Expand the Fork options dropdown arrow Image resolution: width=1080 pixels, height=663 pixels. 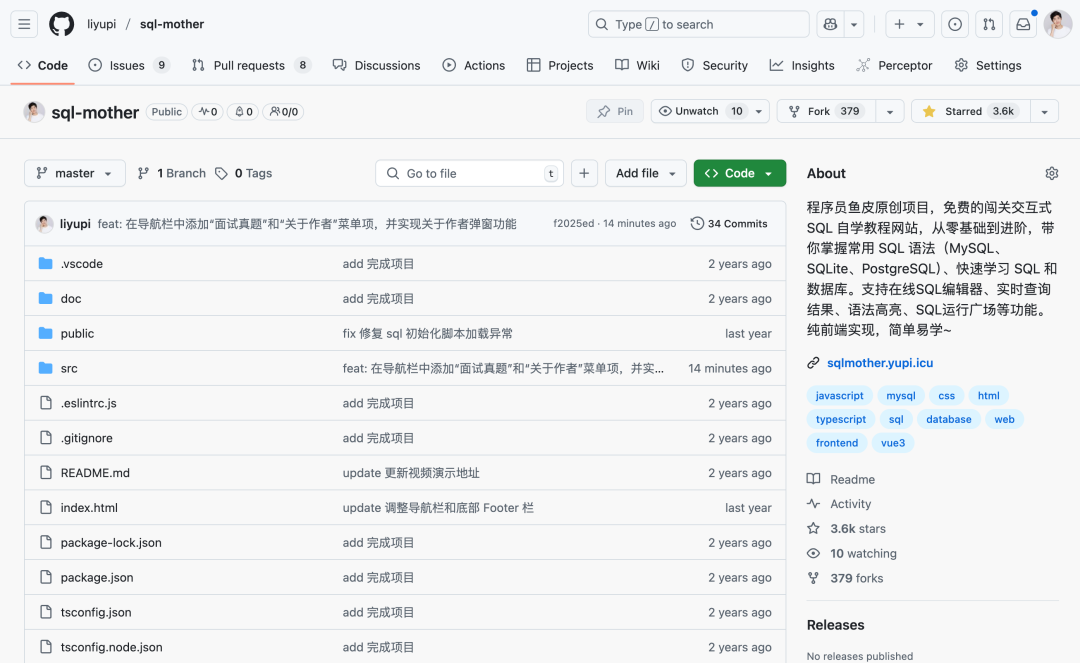(889, 112)
